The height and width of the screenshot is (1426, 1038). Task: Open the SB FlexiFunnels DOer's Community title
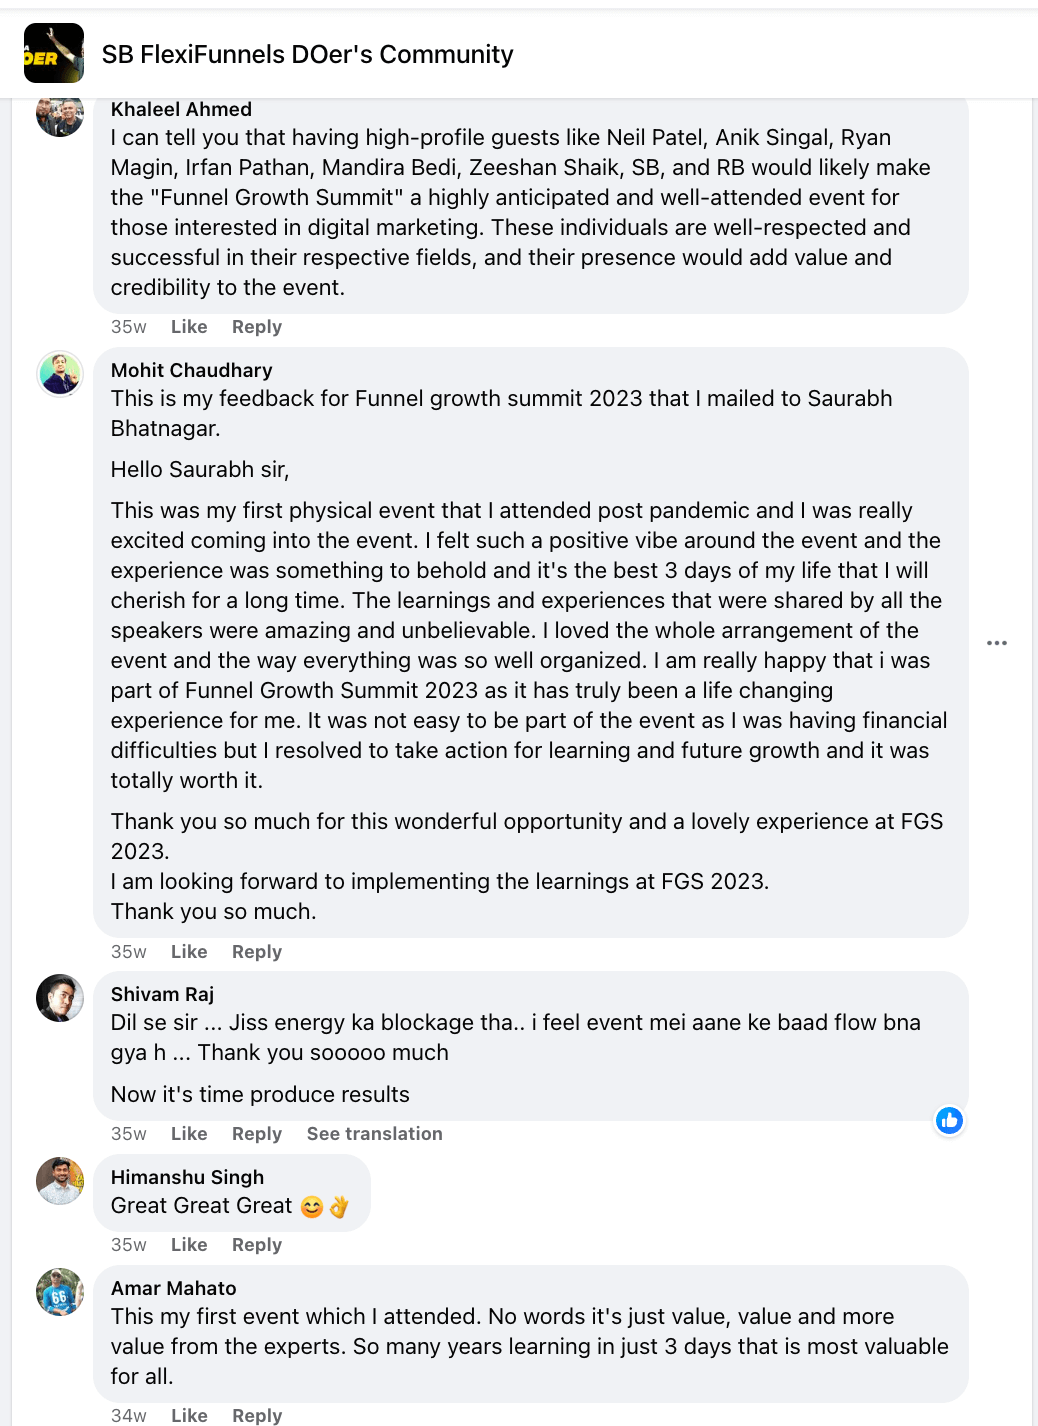coord(307,54)
